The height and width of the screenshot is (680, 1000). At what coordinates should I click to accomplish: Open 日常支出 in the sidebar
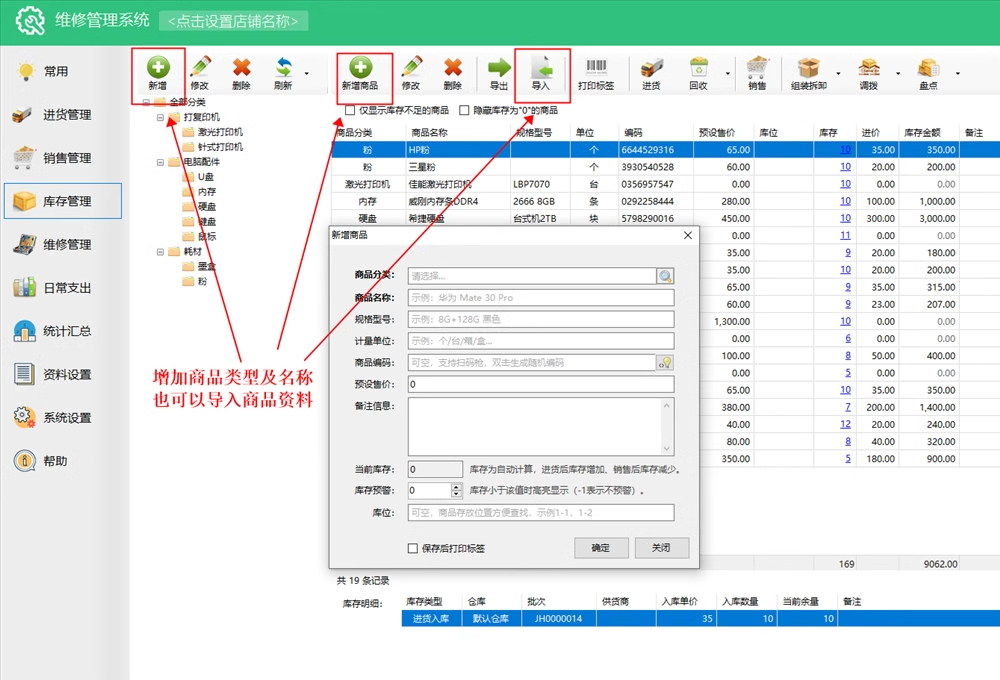(x=62, y=288)
